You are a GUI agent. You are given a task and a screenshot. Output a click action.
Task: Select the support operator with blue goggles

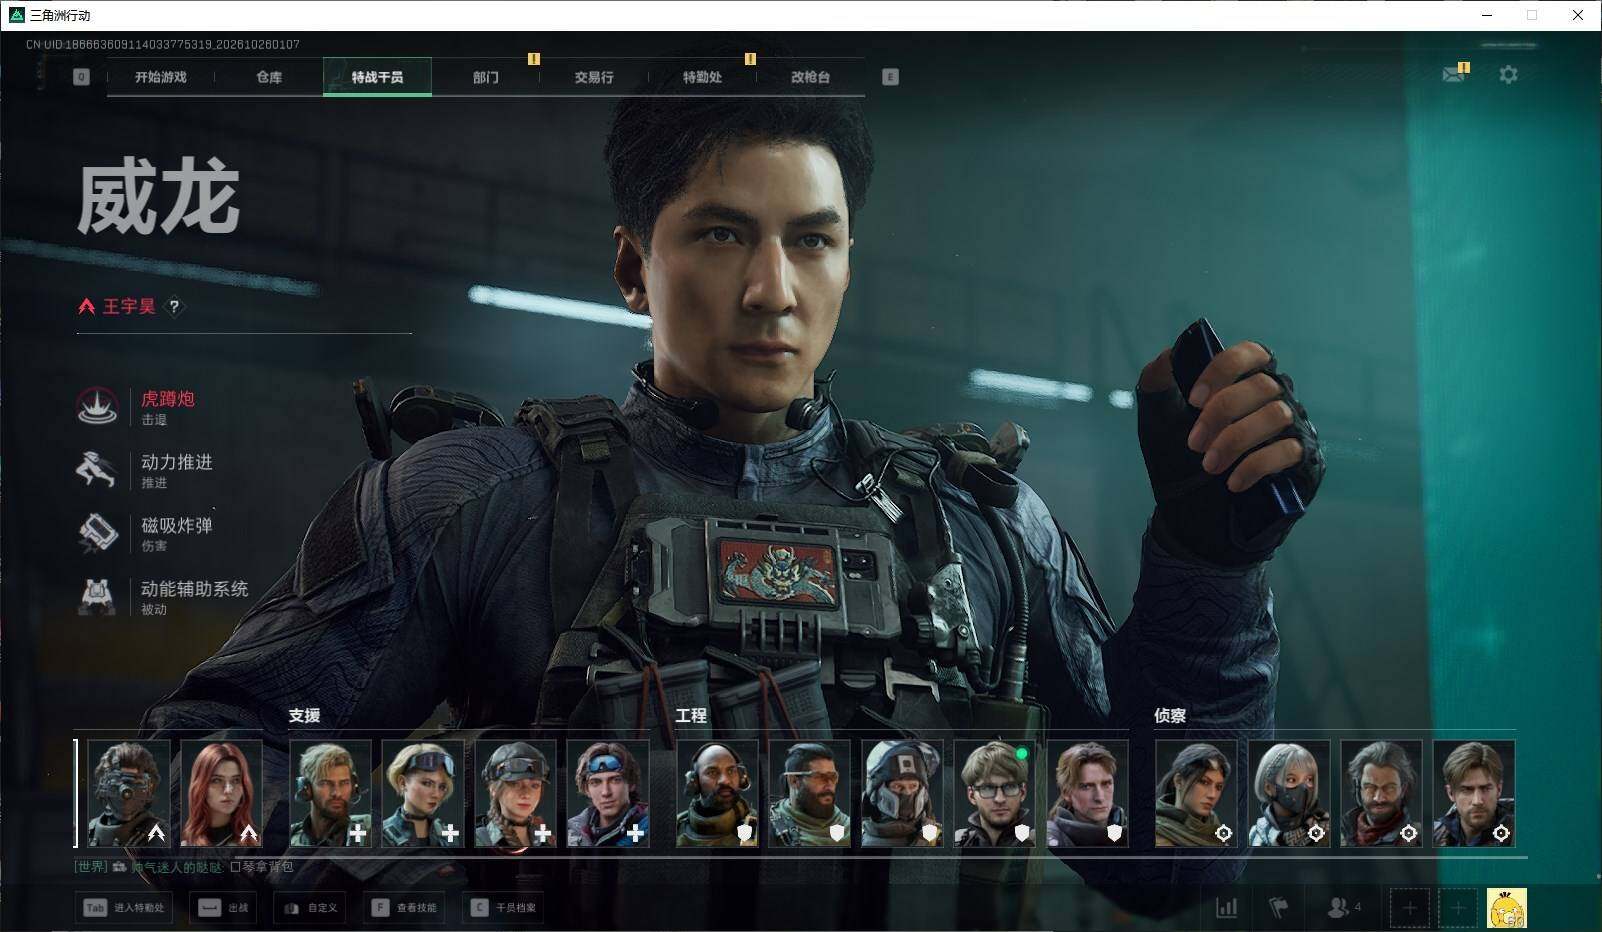(x=608, y=793)
